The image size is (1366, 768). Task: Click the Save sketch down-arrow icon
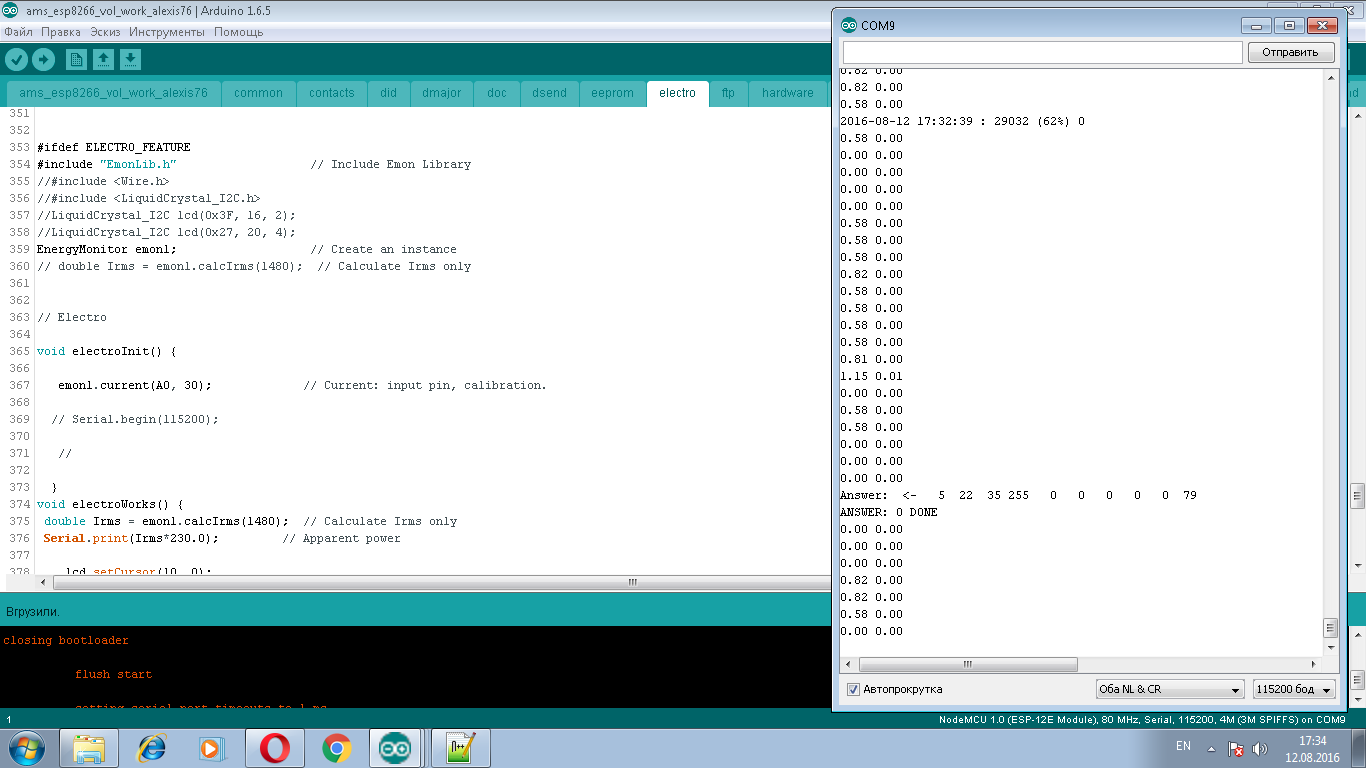130,60
